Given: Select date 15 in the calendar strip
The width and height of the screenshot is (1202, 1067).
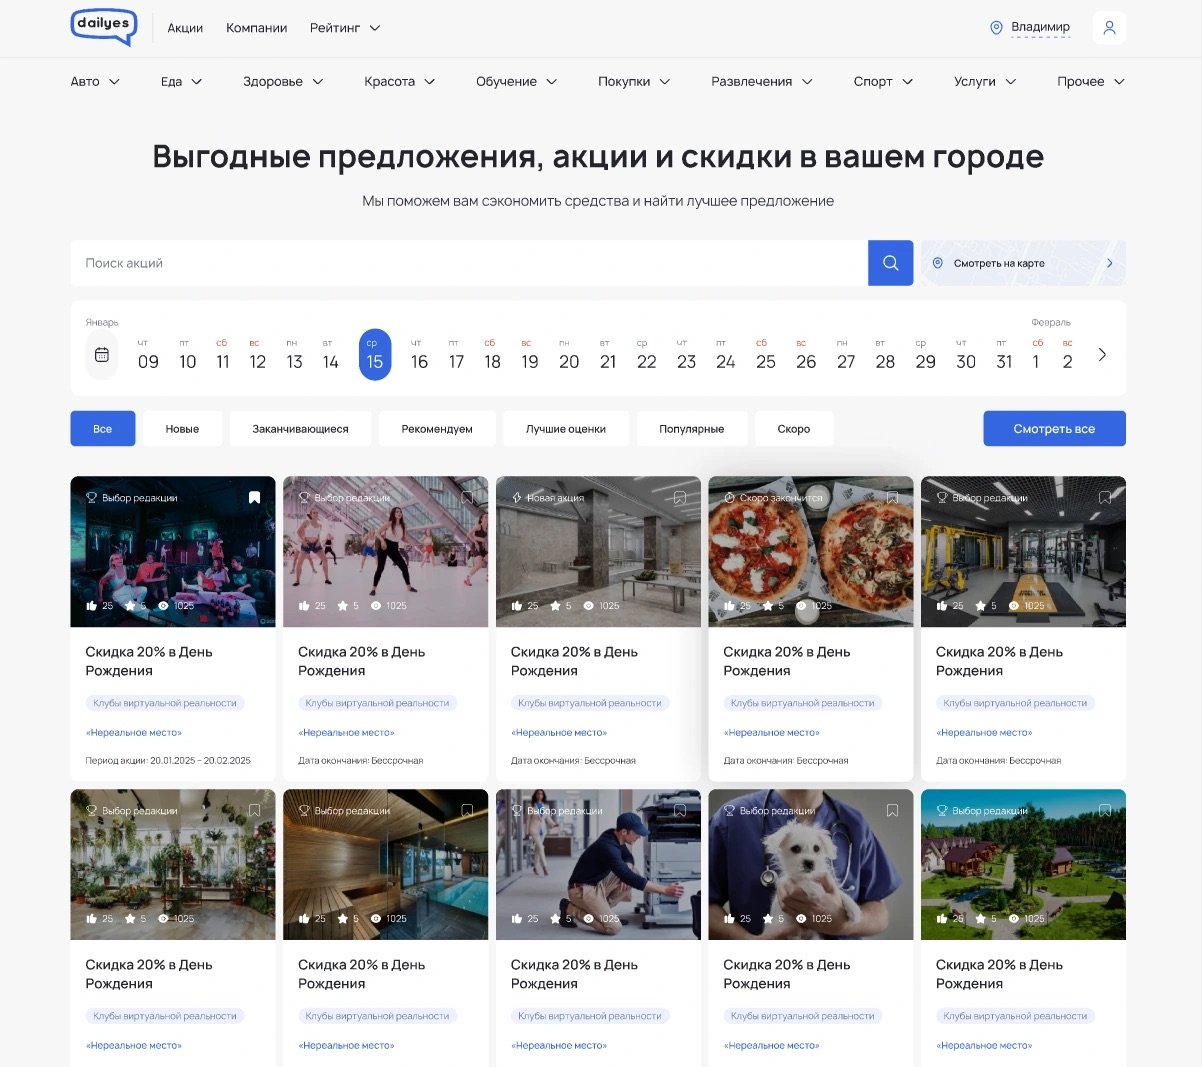Looking at the screenshot, I should (x=375, y=355).
